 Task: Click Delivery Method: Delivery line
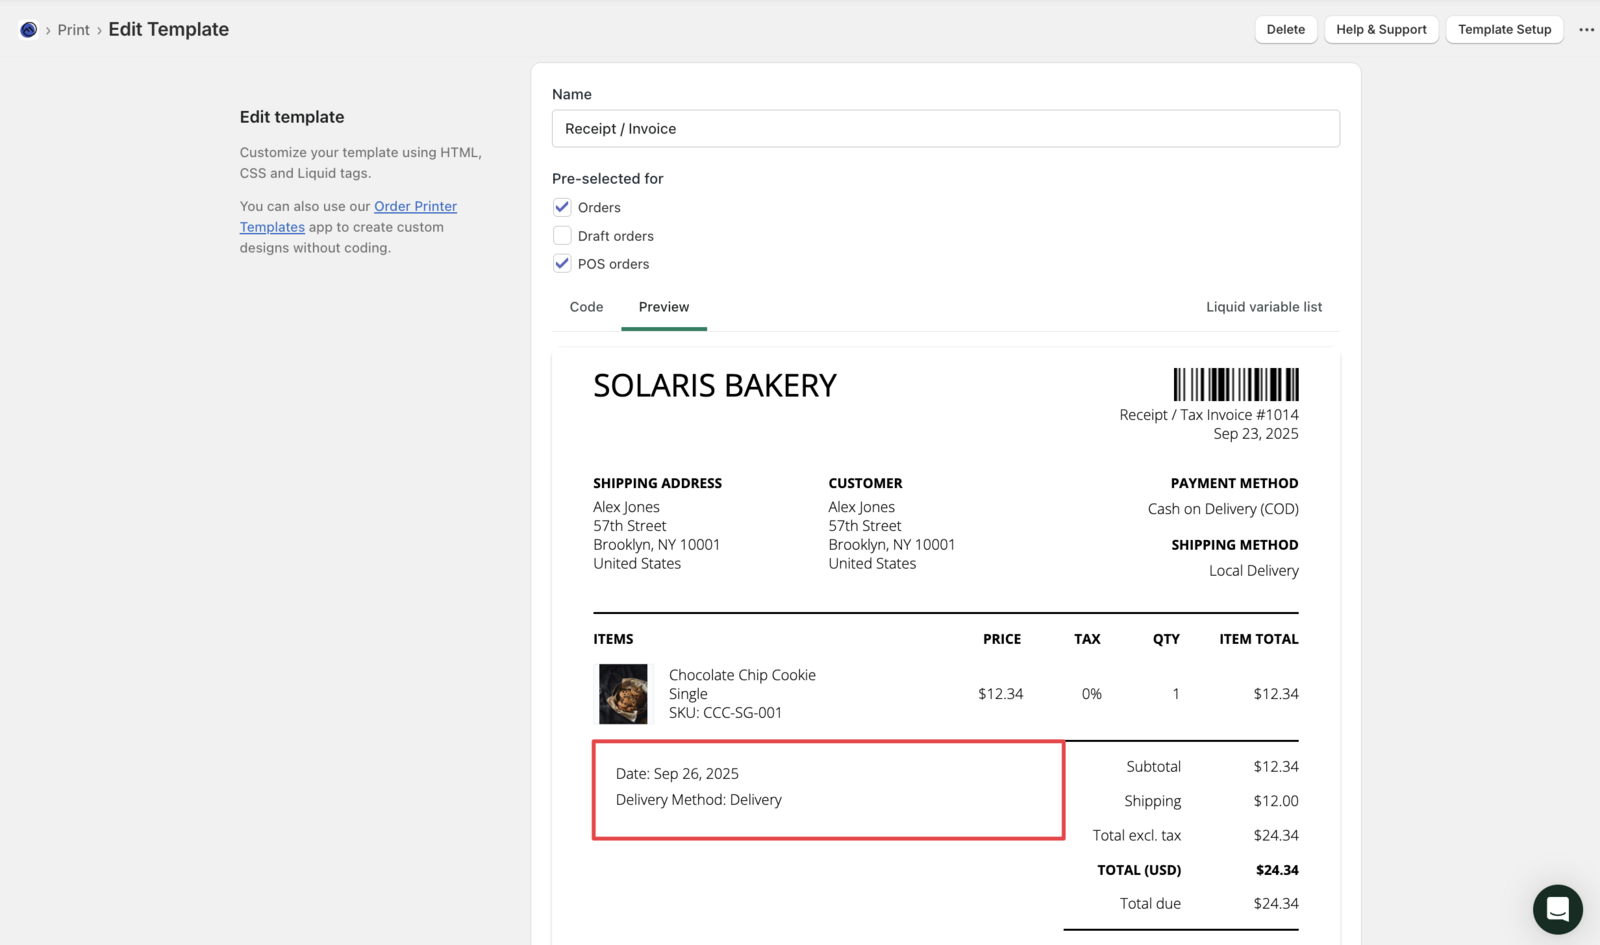click(x=699, y=800)
